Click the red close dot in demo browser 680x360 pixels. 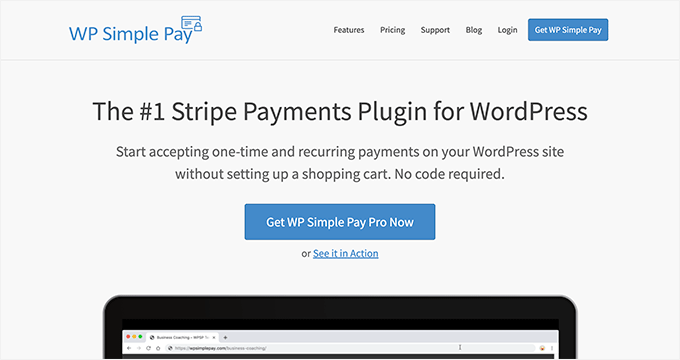pos(128,337)
